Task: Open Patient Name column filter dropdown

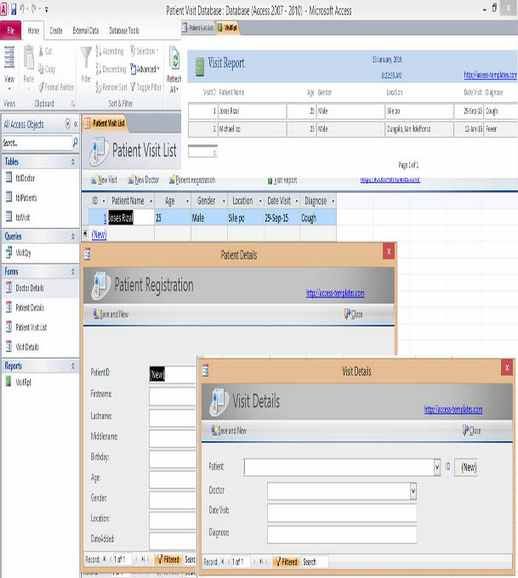Action: (151, 201)
